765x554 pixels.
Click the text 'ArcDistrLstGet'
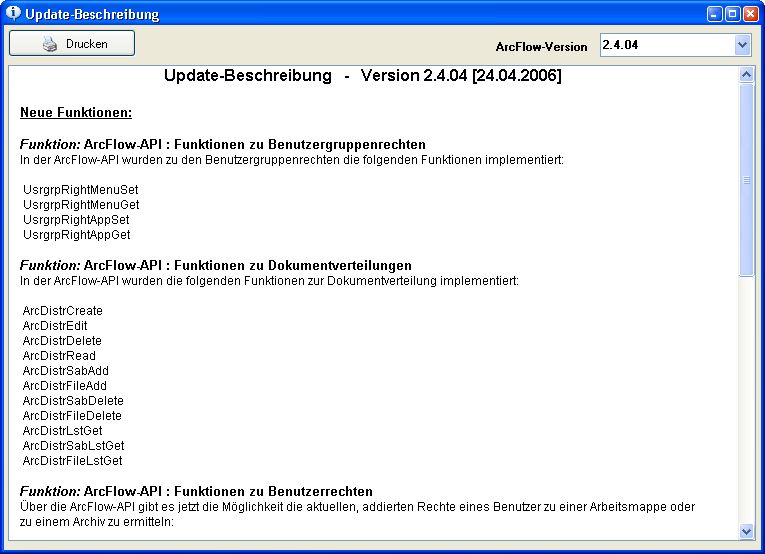62,431
